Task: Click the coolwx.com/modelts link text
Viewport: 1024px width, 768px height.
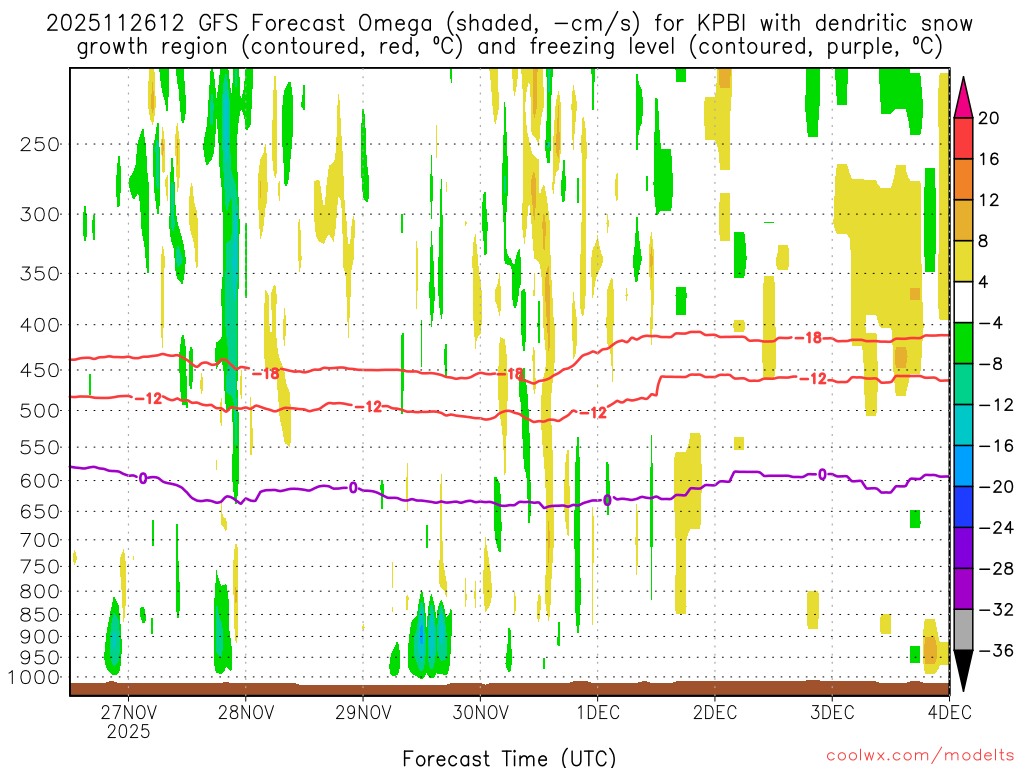Action: pyautogui.click(x=920, y=756)
